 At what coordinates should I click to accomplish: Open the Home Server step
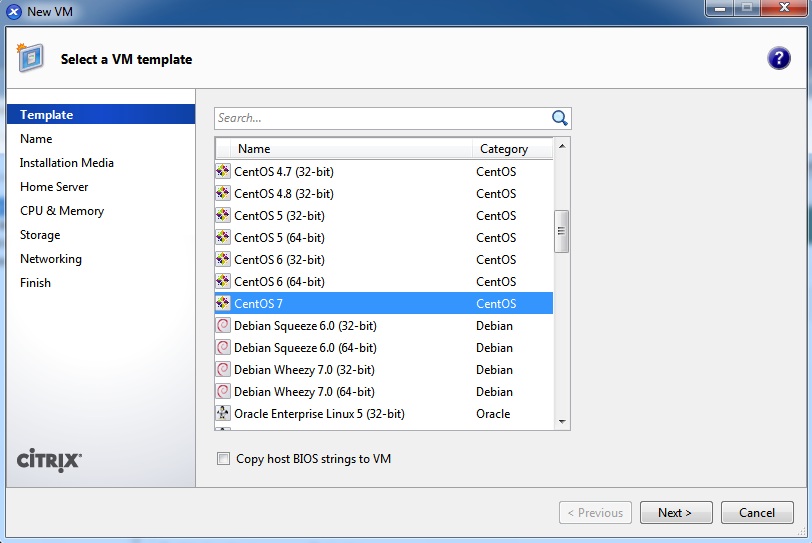(54, 186)
